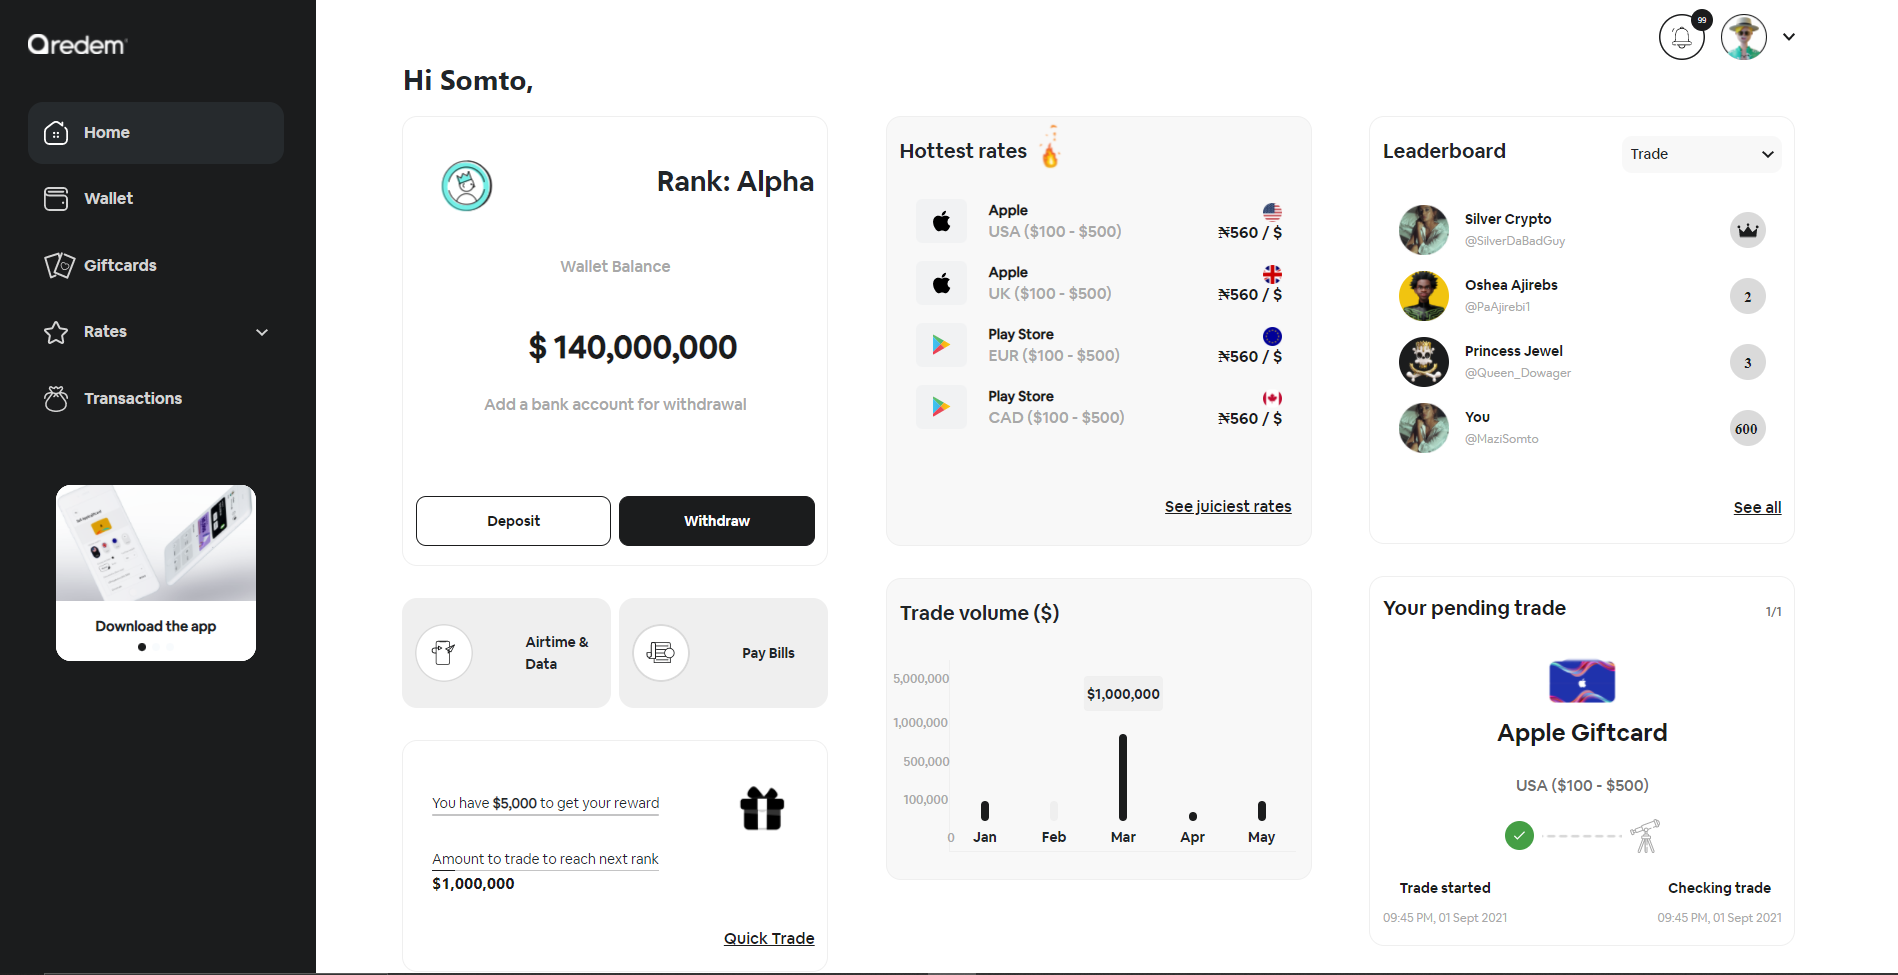Screen dimensions: 1898x975
Task: Open the notifications bell icon
Action: 1682,38
